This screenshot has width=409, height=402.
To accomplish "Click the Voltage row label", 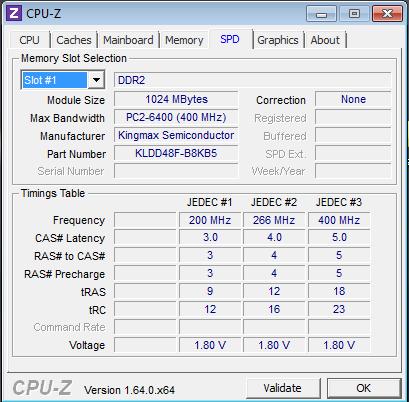I will (x=87, y=345).
